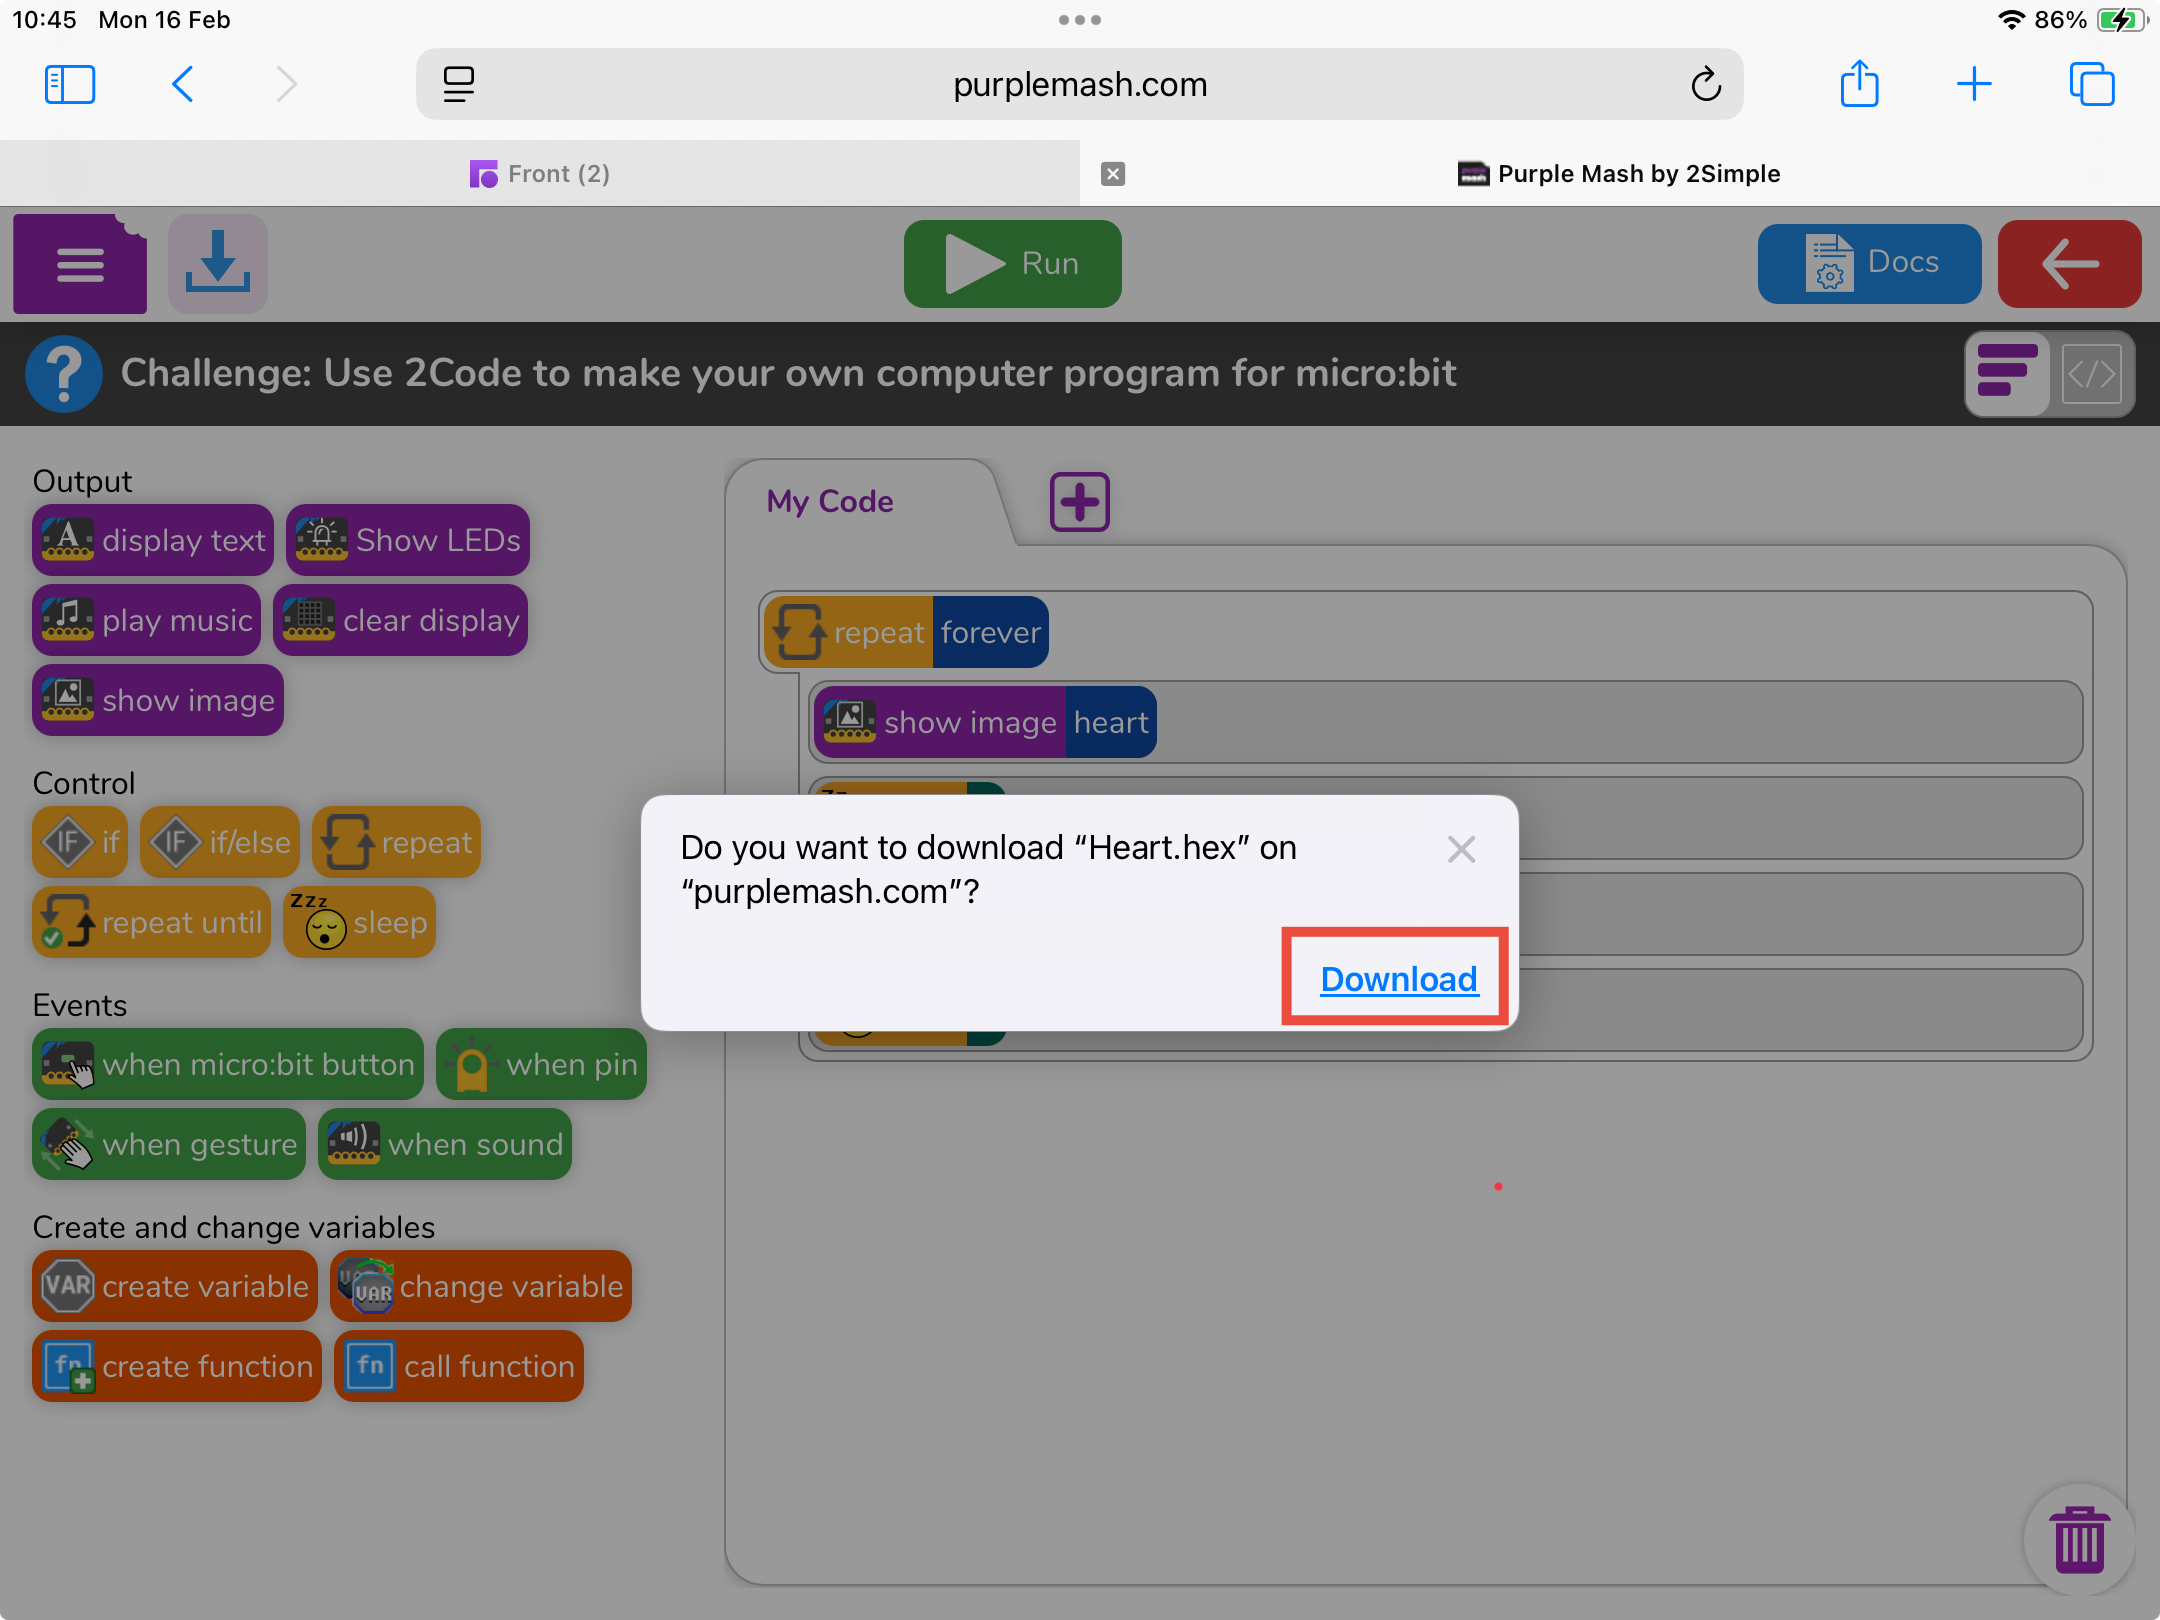Dismiss the download dialog with X
Screen dimensions: 2160x1620
[x=1461, y=849]
